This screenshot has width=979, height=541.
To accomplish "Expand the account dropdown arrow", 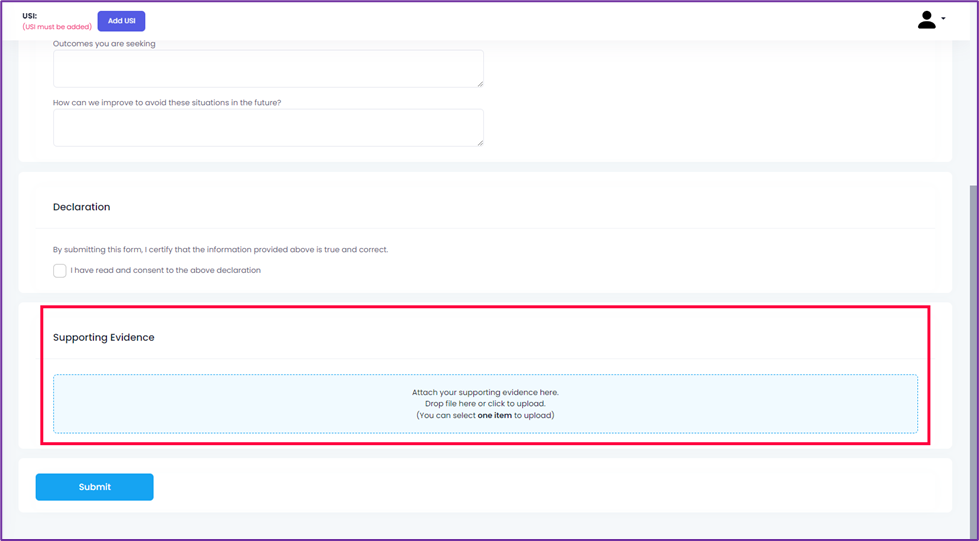I will point(943,18).
